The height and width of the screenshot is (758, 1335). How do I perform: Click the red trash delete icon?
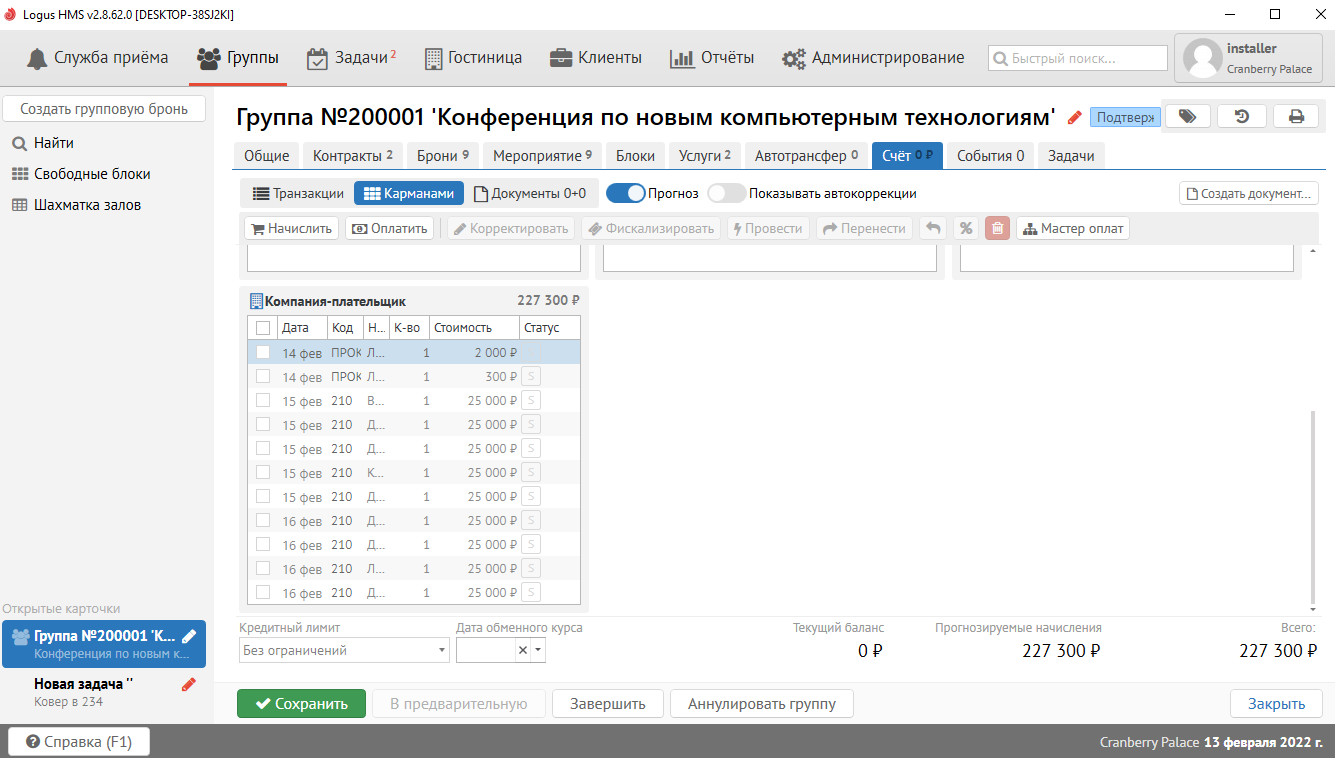[997, 228]
